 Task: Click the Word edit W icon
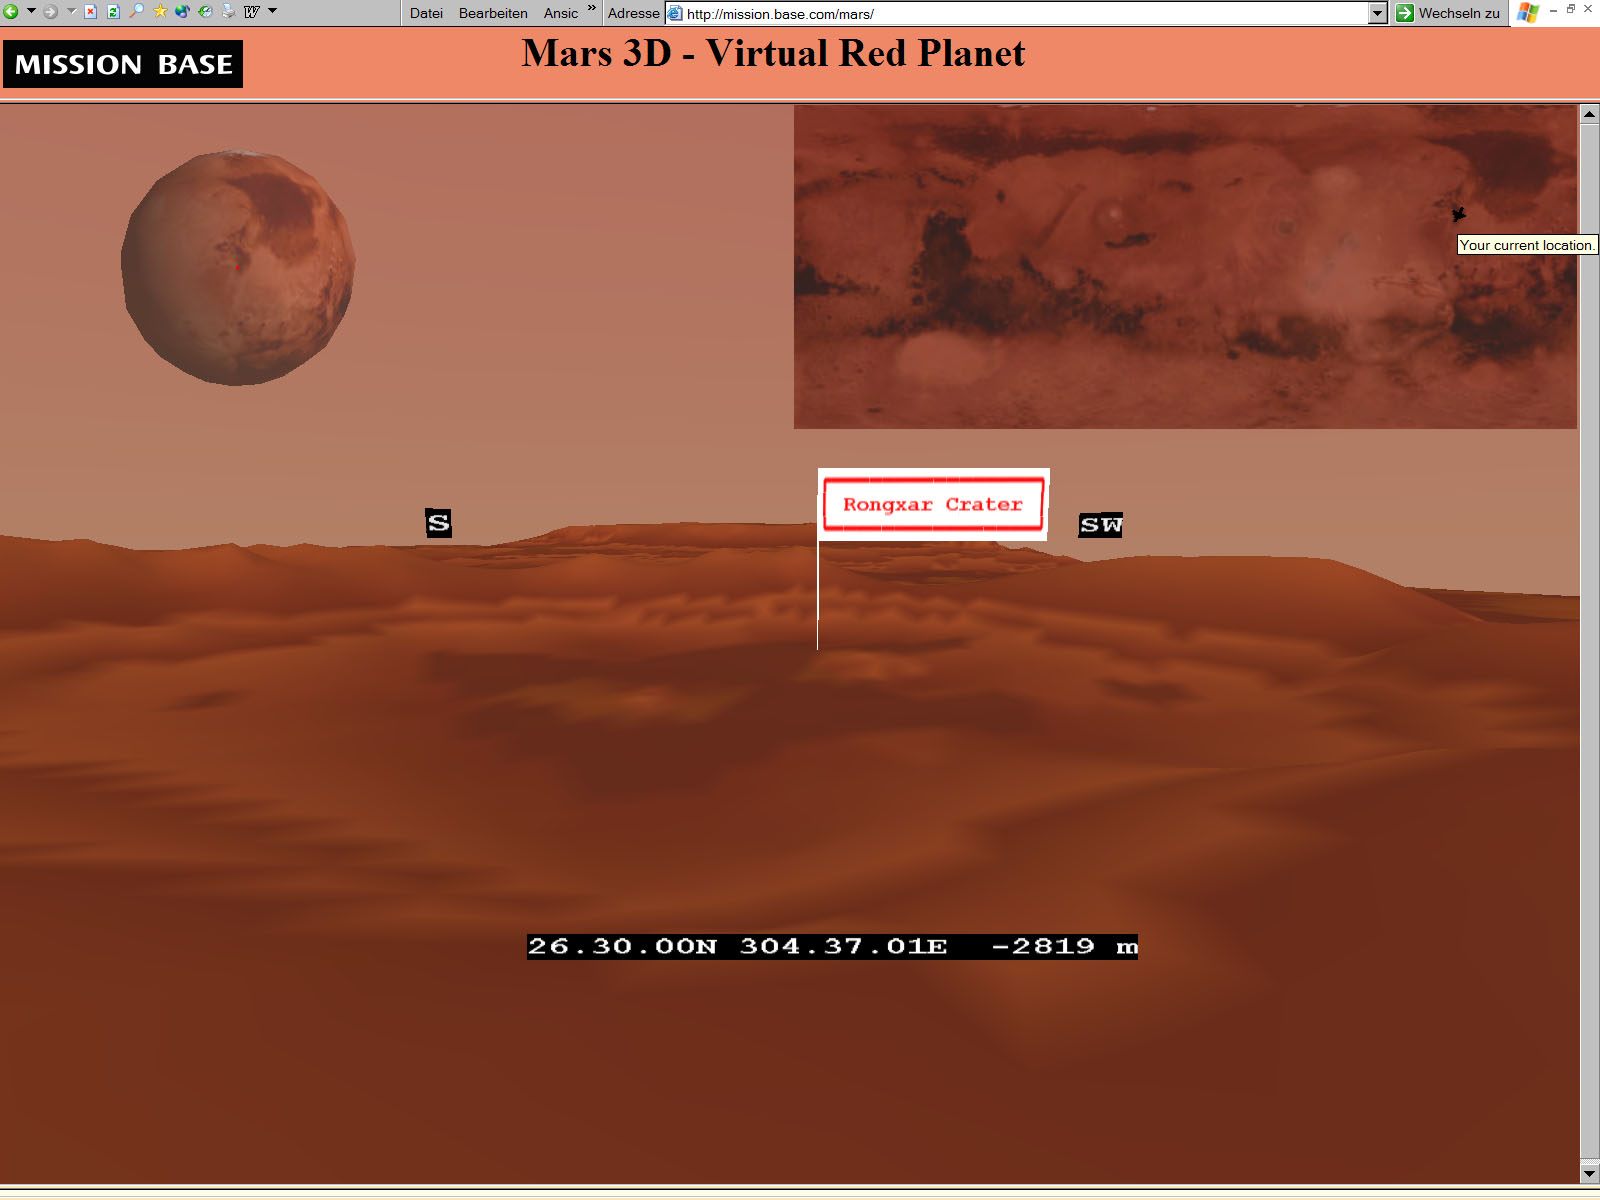252,12
